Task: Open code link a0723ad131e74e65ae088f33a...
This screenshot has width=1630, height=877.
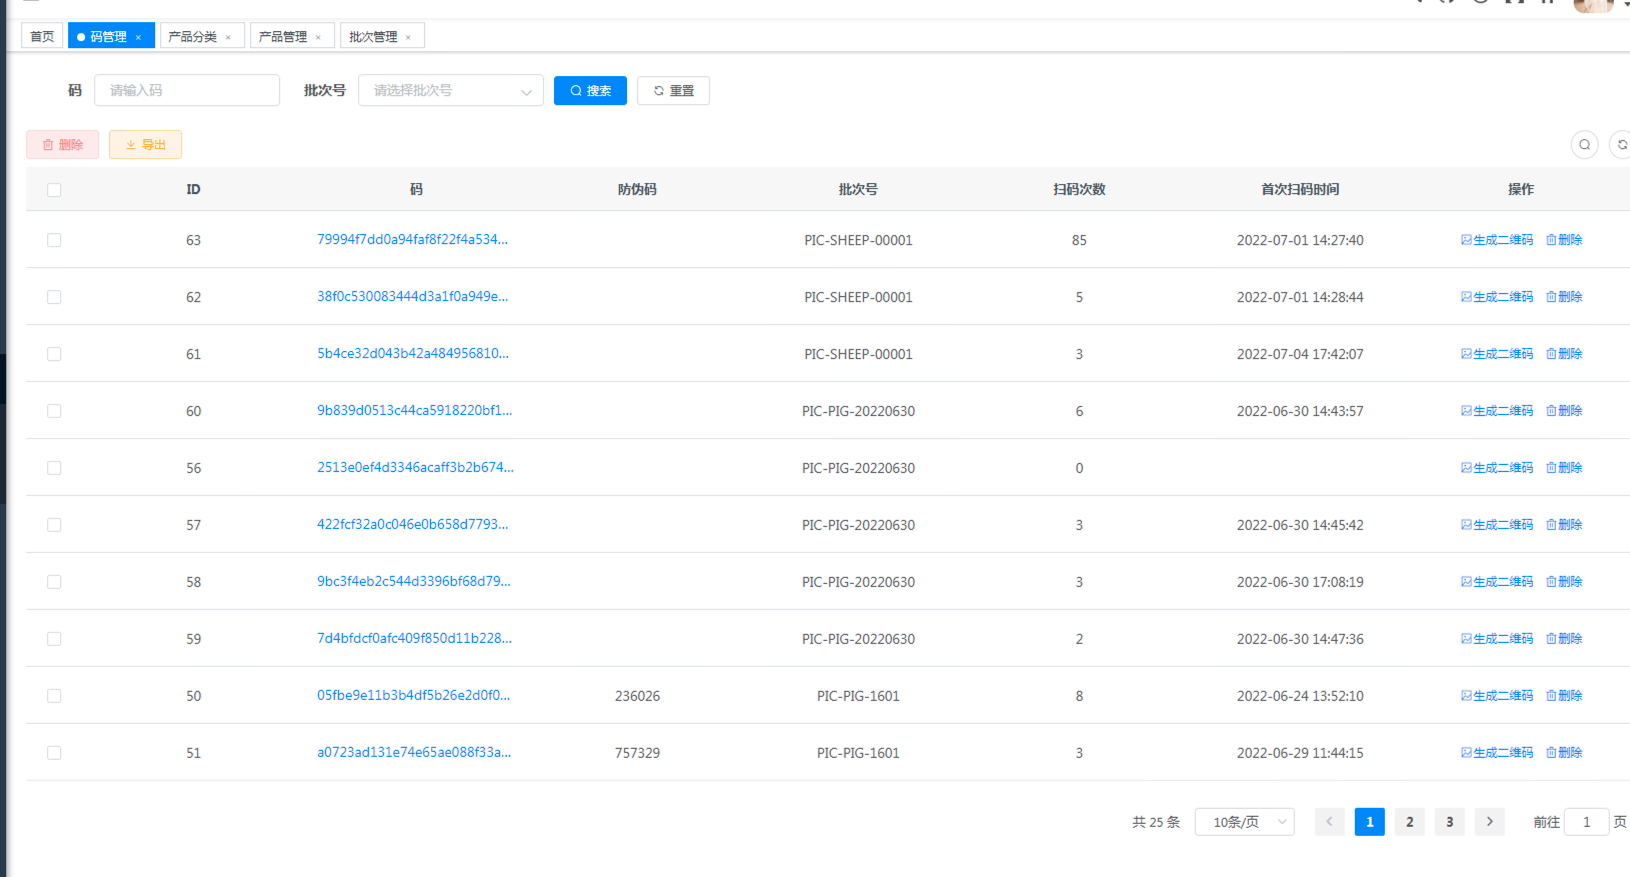Action: click(x=414, y=752)
